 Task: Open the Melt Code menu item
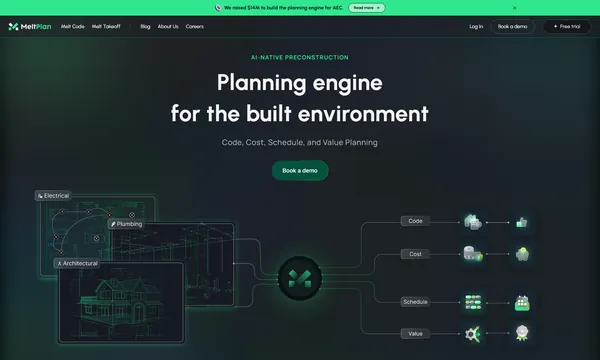73,26
